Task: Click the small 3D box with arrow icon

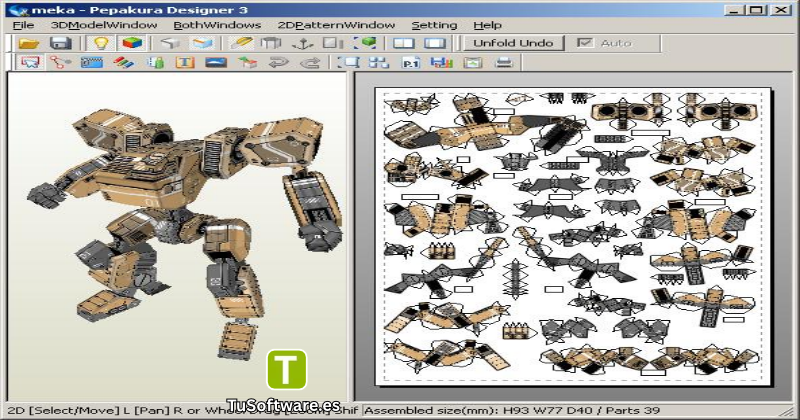Action: [x=247, y=63]
